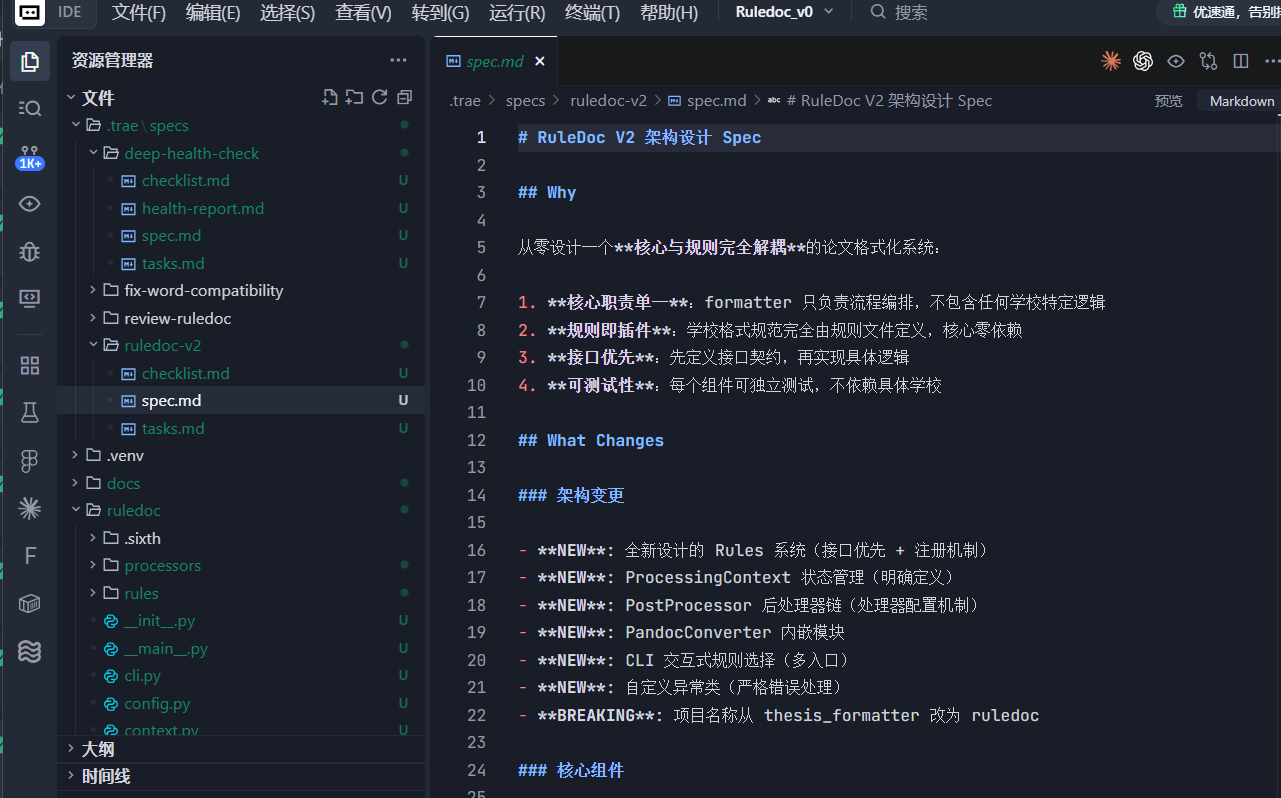Open health-report.md in the file tree

202,208
